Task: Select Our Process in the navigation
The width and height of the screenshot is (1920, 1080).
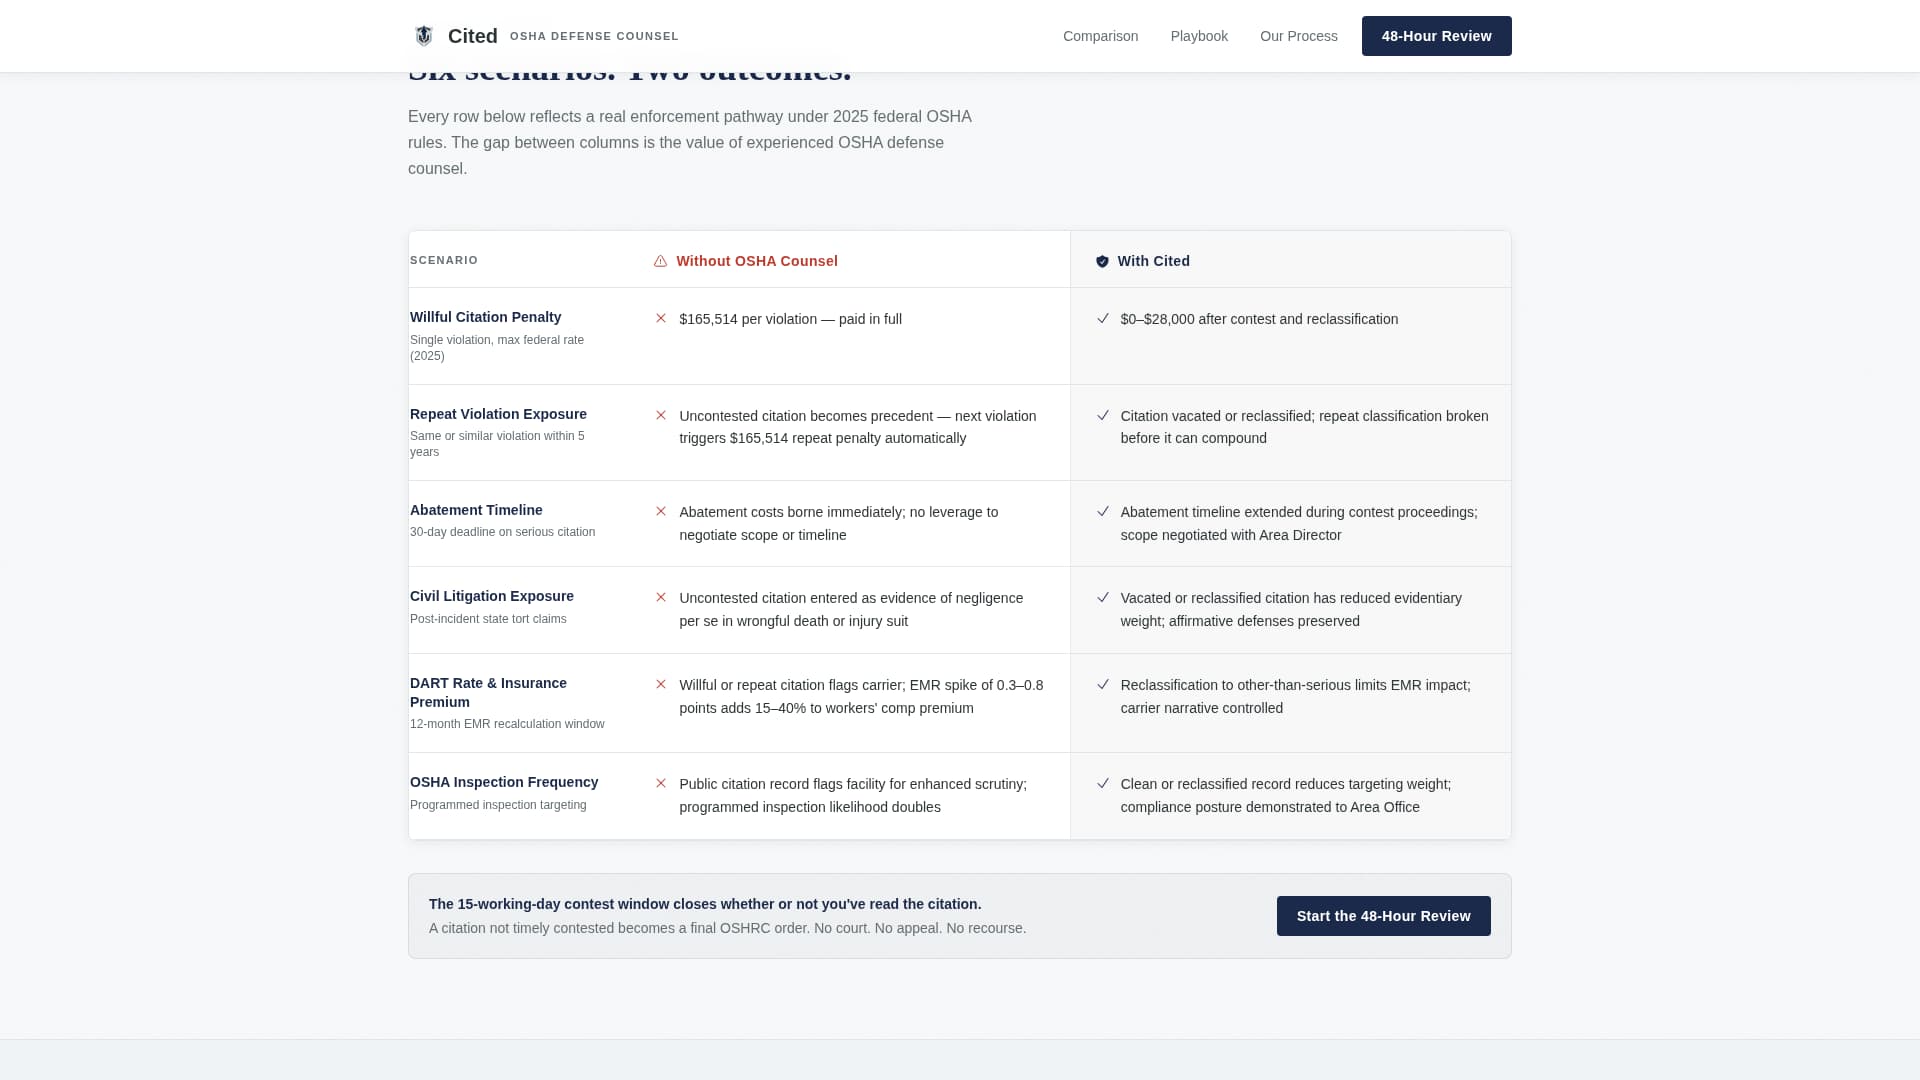Action: click(1298, 36)
